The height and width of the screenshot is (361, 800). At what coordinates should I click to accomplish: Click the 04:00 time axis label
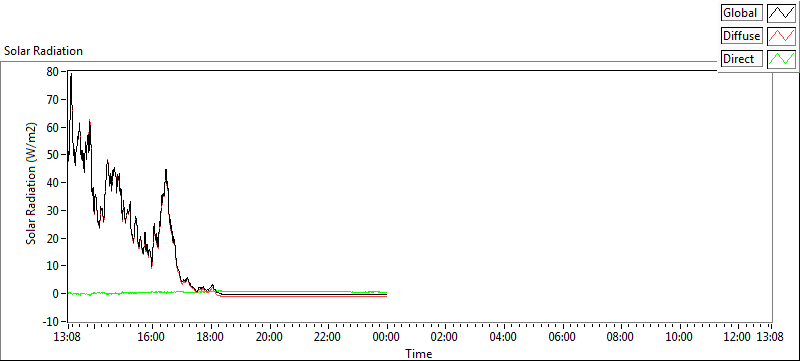coord(504,337)
